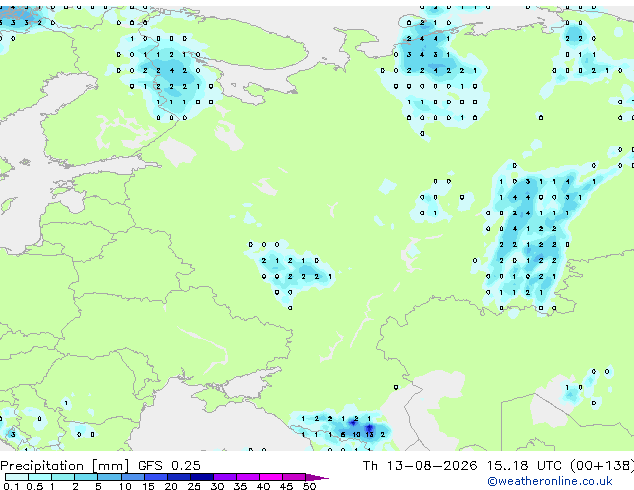This screenshot has width=634, height=490.
Task: Click the 35 to 40 mm magenta swatch
Action: click(247, 477)
